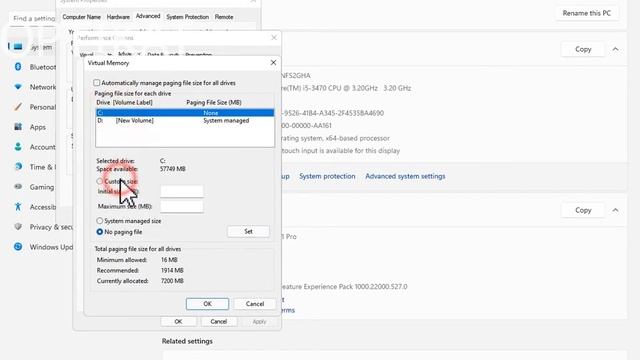Close the Virtual Memory dialog
640x360 pixels.
tap(273, 62)
